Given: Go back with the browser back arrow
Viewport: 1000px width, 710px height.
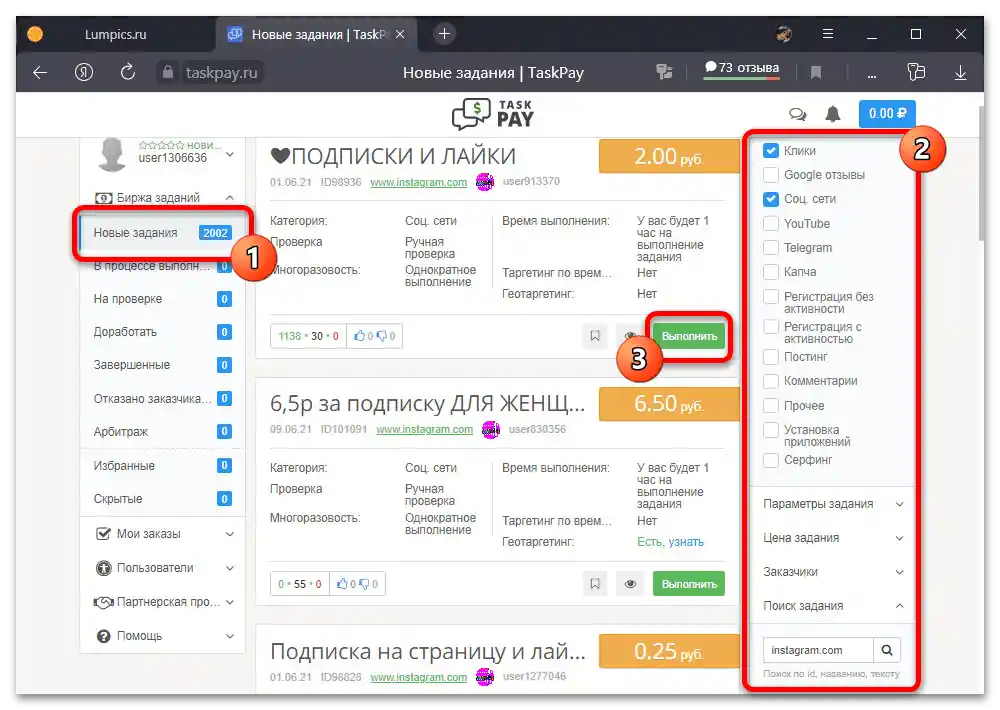Looking at the screenshot, I should coord(40,73).
